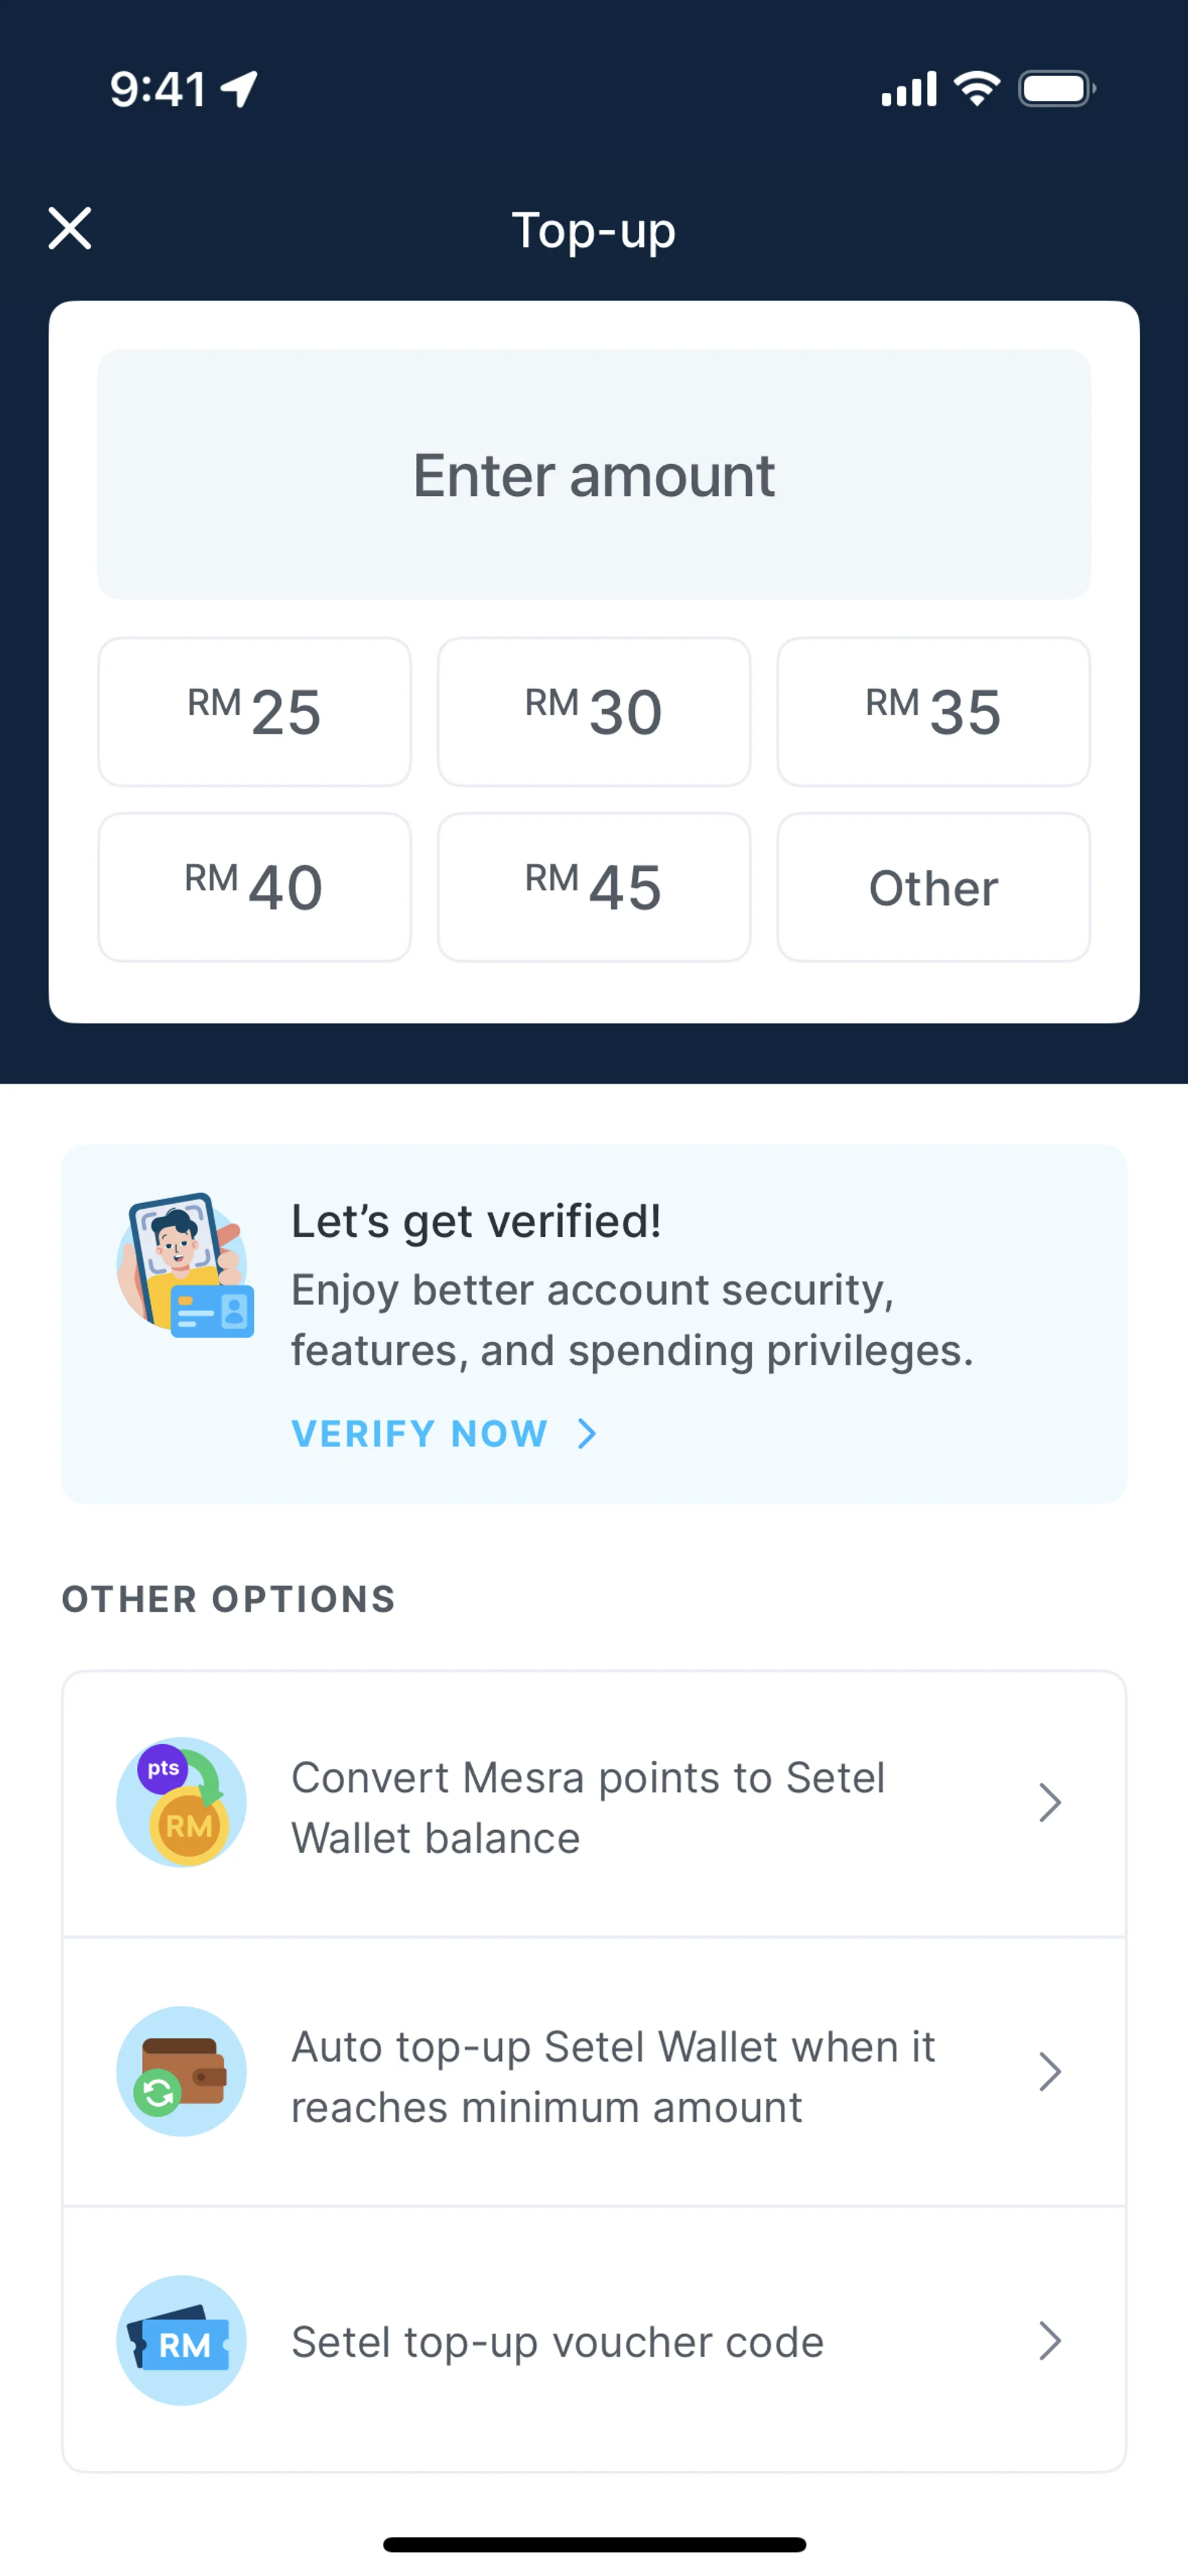Tap the ID verification illustration icon
Image resolution: width=1188 pixels, height=2576 pixels.
point(185,1265)
